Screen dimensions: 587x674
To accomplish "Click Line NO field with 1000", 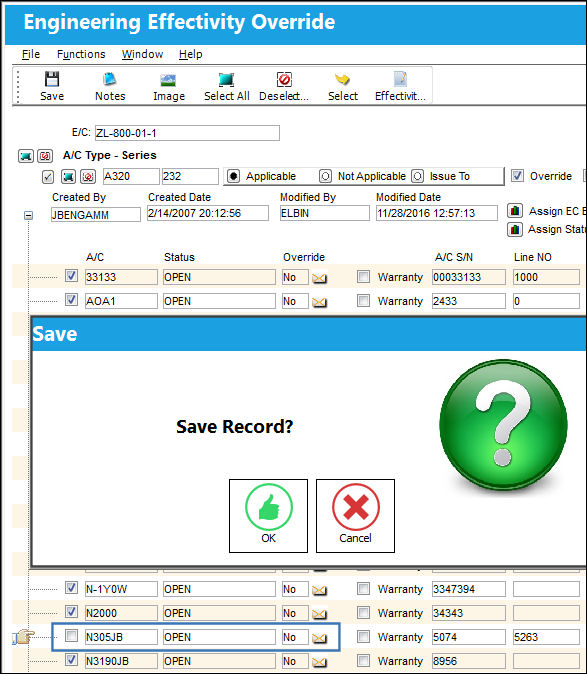I will click(546, 277).
